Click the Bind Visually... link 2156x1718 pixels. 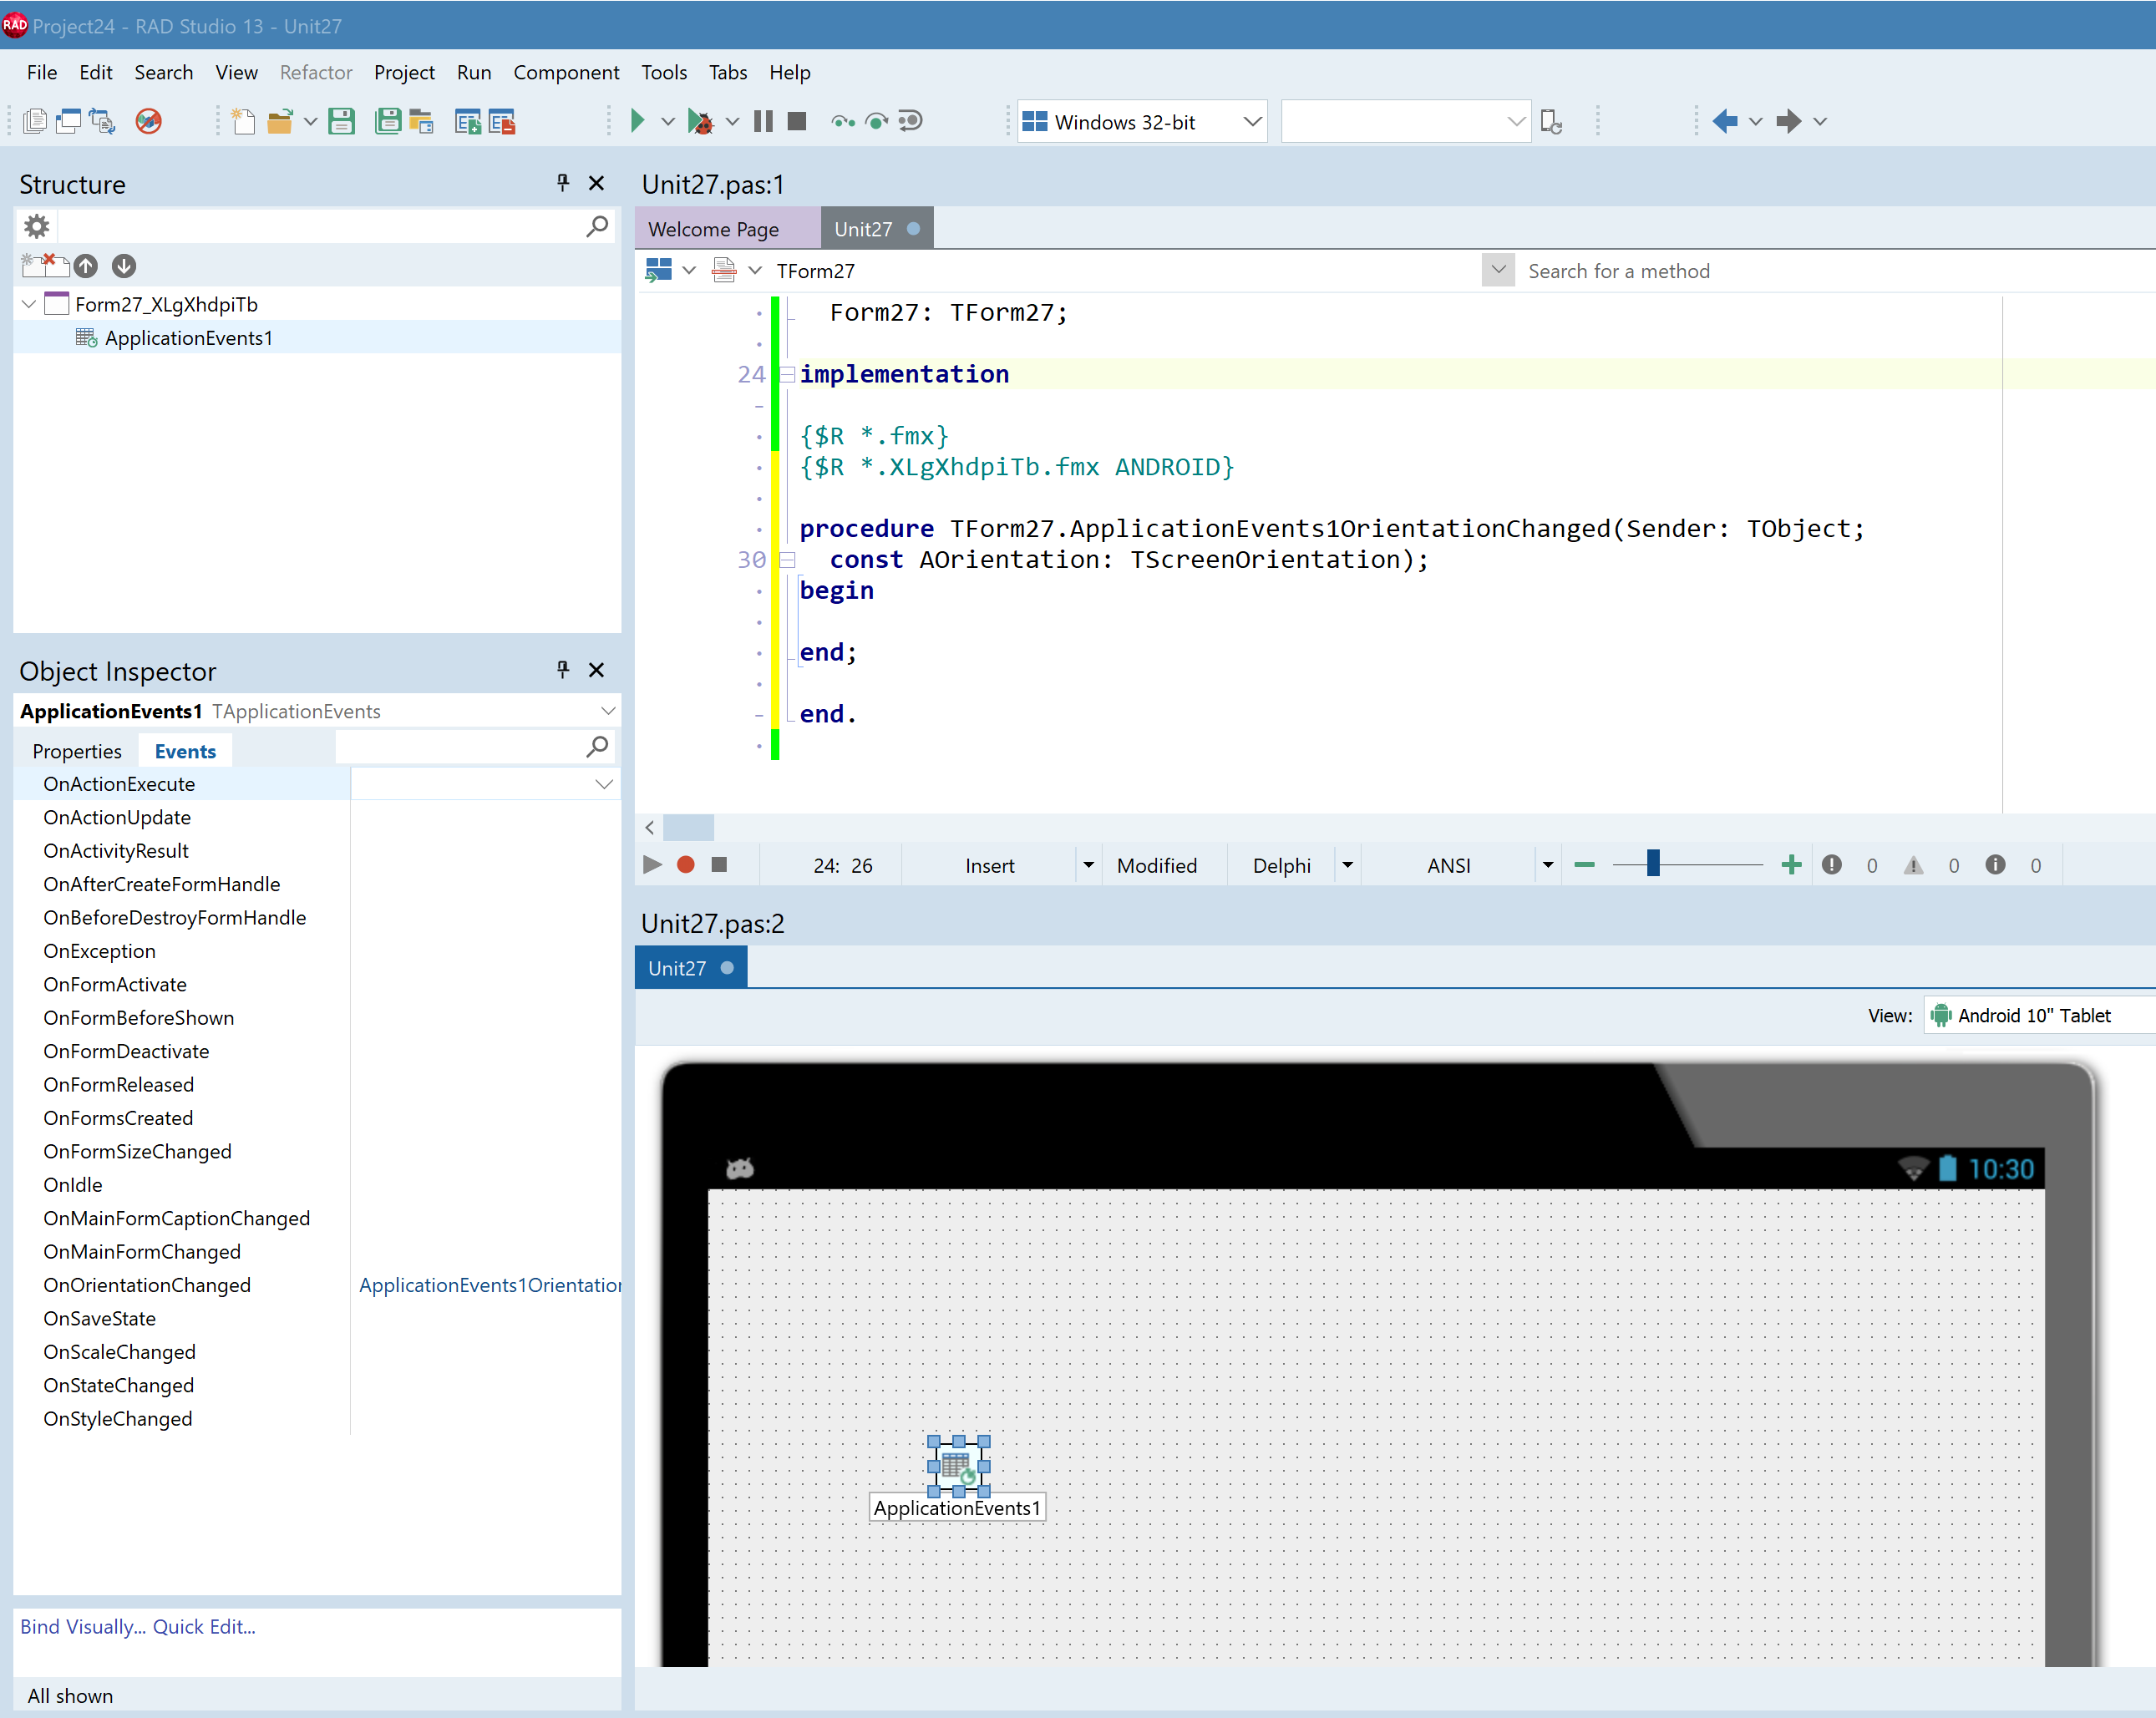[83, 1627]
